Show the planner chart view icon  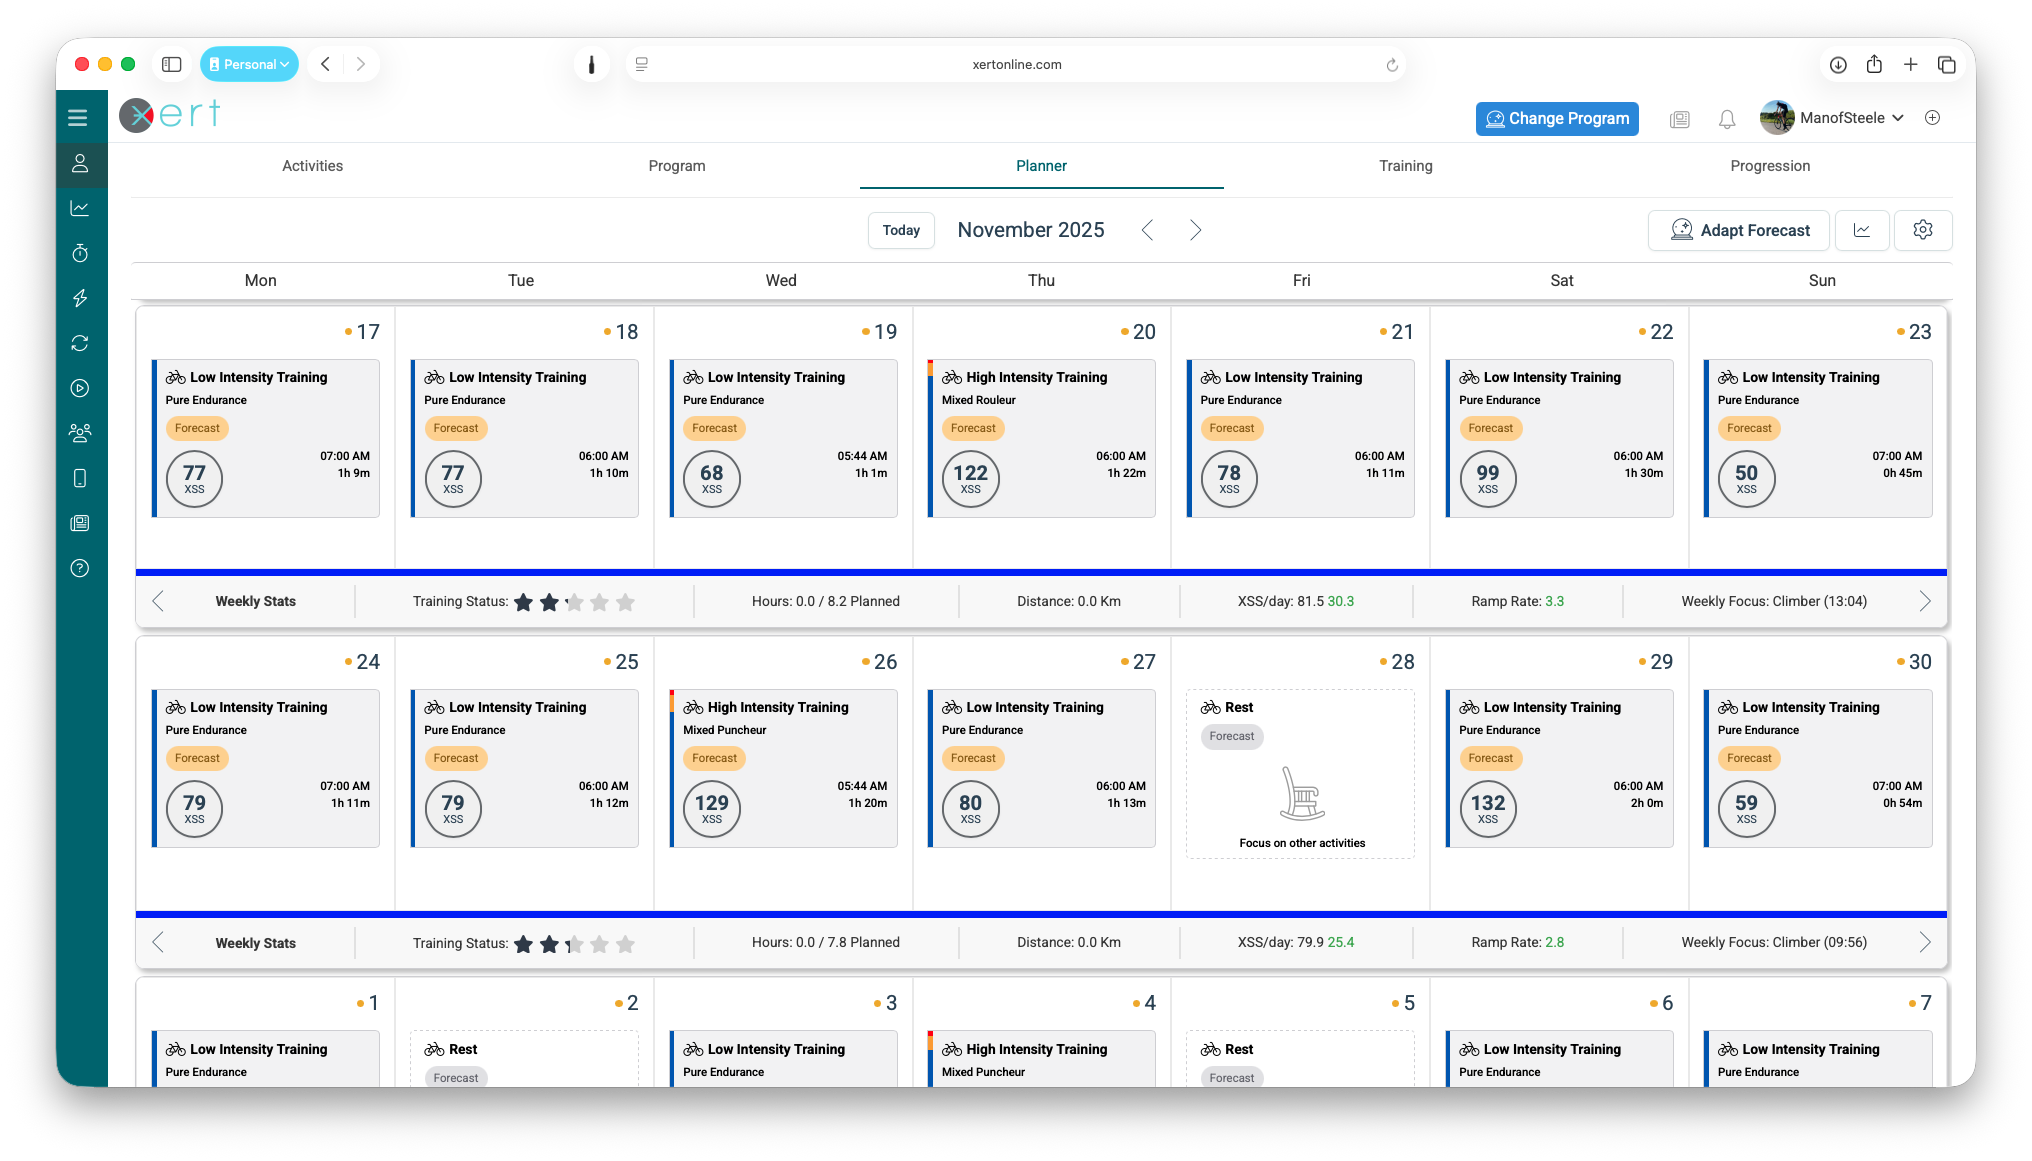1862,230
